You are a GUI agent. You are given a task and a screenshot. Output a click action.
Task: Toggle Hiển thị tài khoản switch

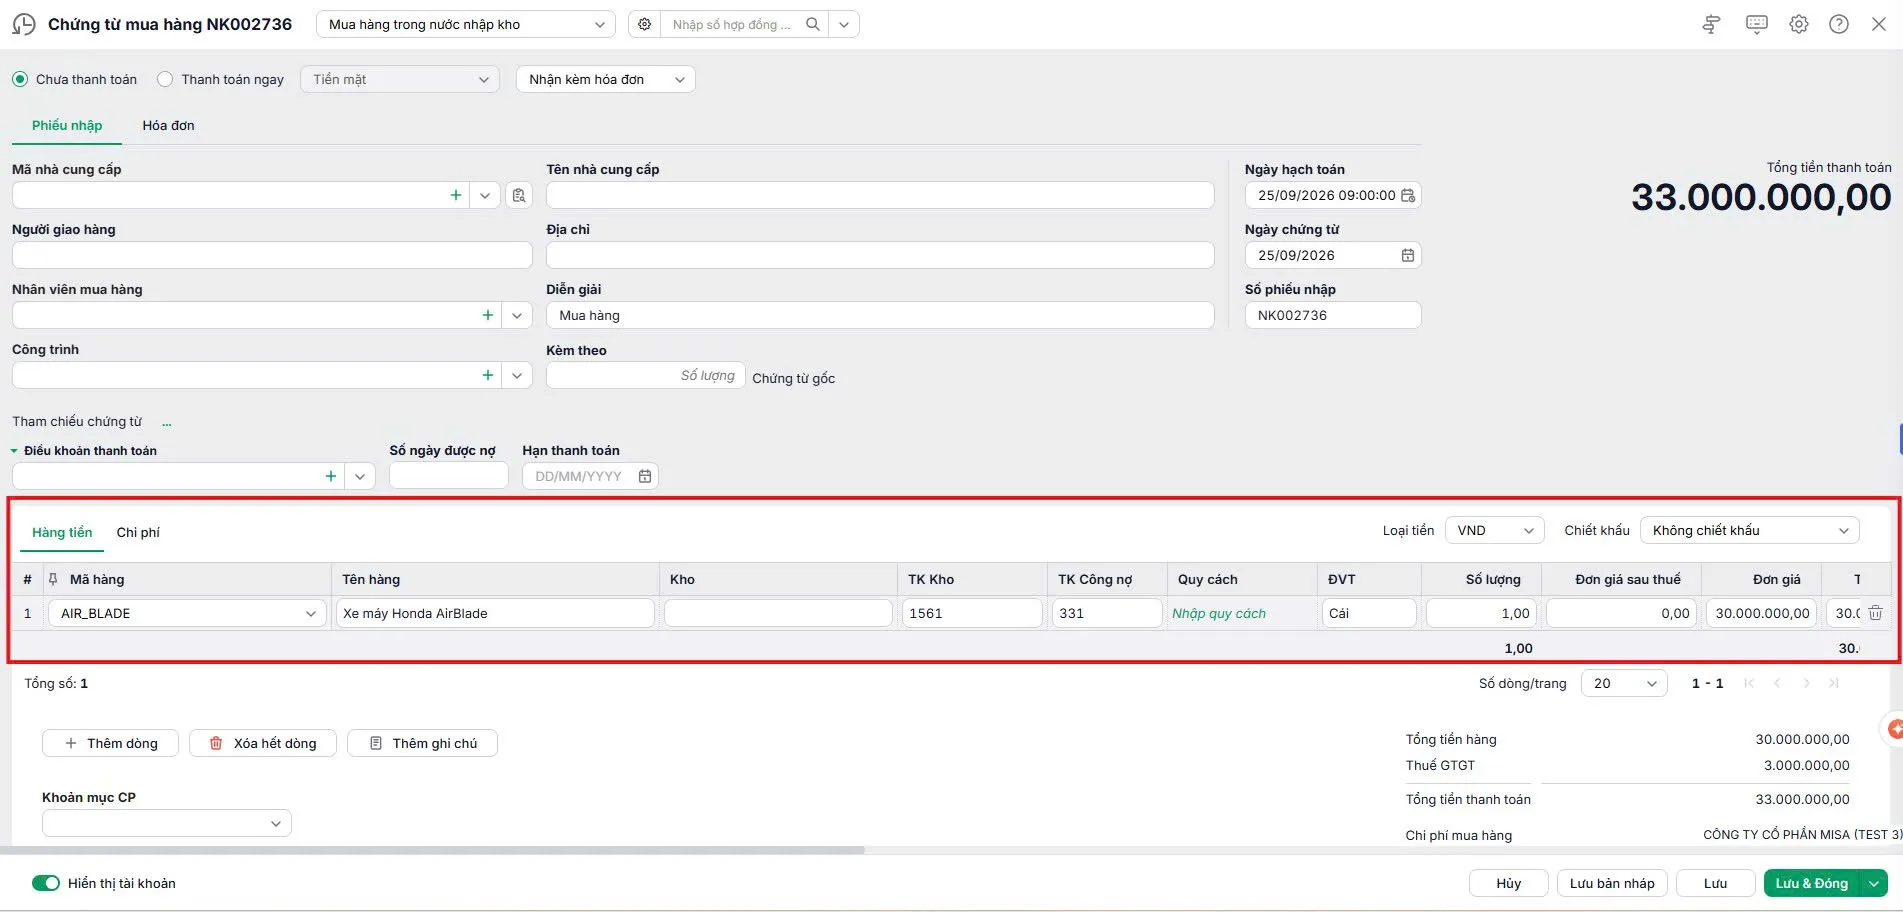pyautogui.click(x=46, y=883)
